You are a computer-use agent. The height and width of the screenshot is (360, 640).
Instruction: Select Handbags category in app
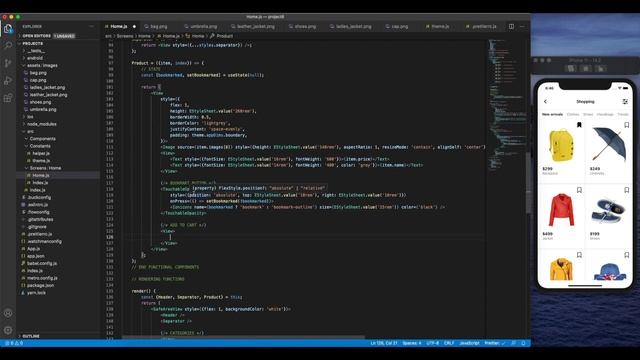tap(605, 114)
